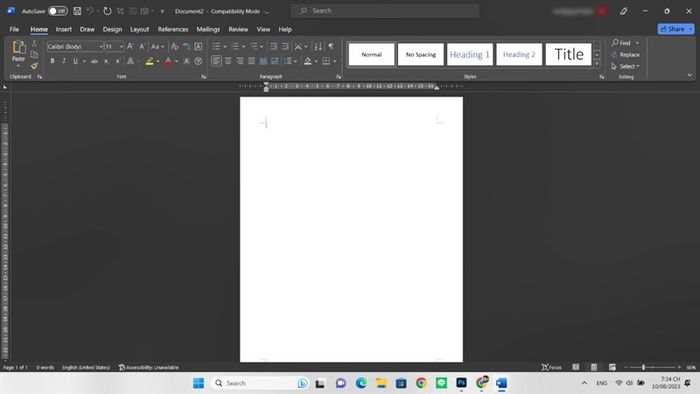Apply Italic formatting
700x394 pixels.
pyautogui.click(x=64, y=61)
